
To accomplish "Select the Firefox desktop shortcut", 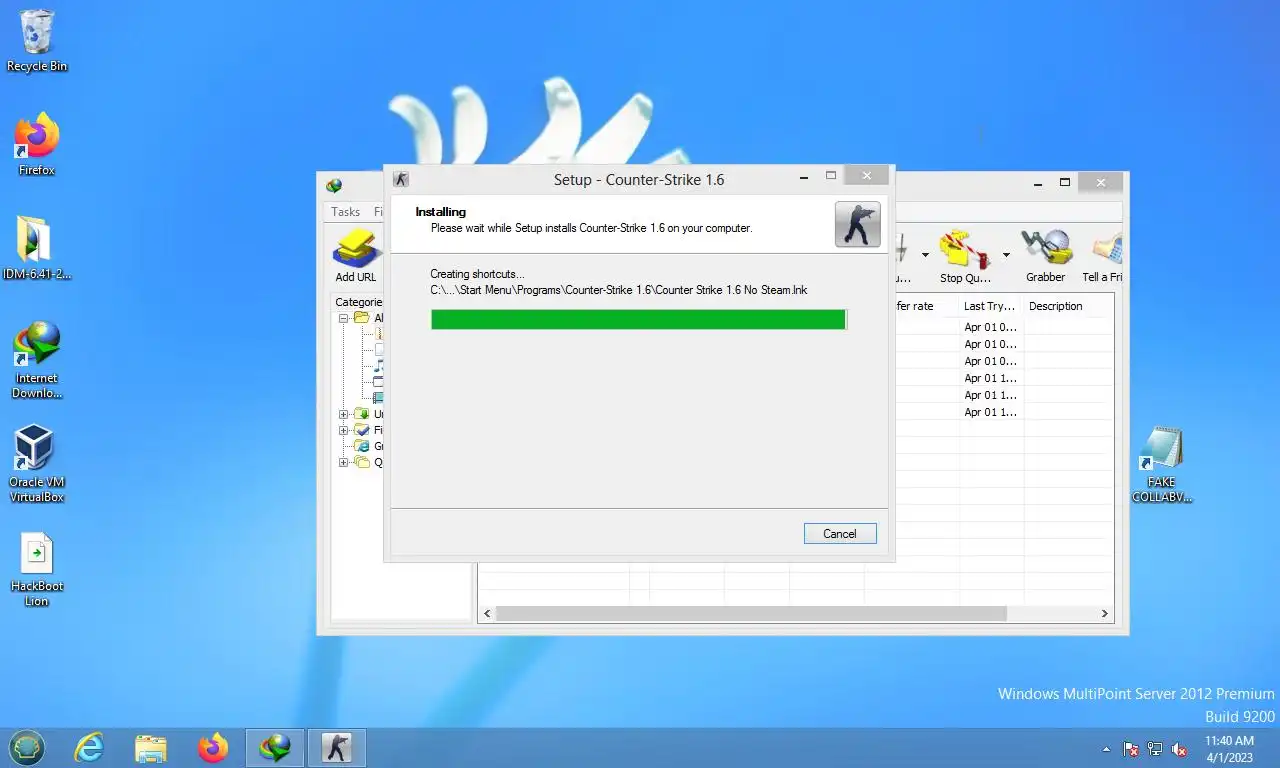I will pyautogui.click(x=37, y=145).
